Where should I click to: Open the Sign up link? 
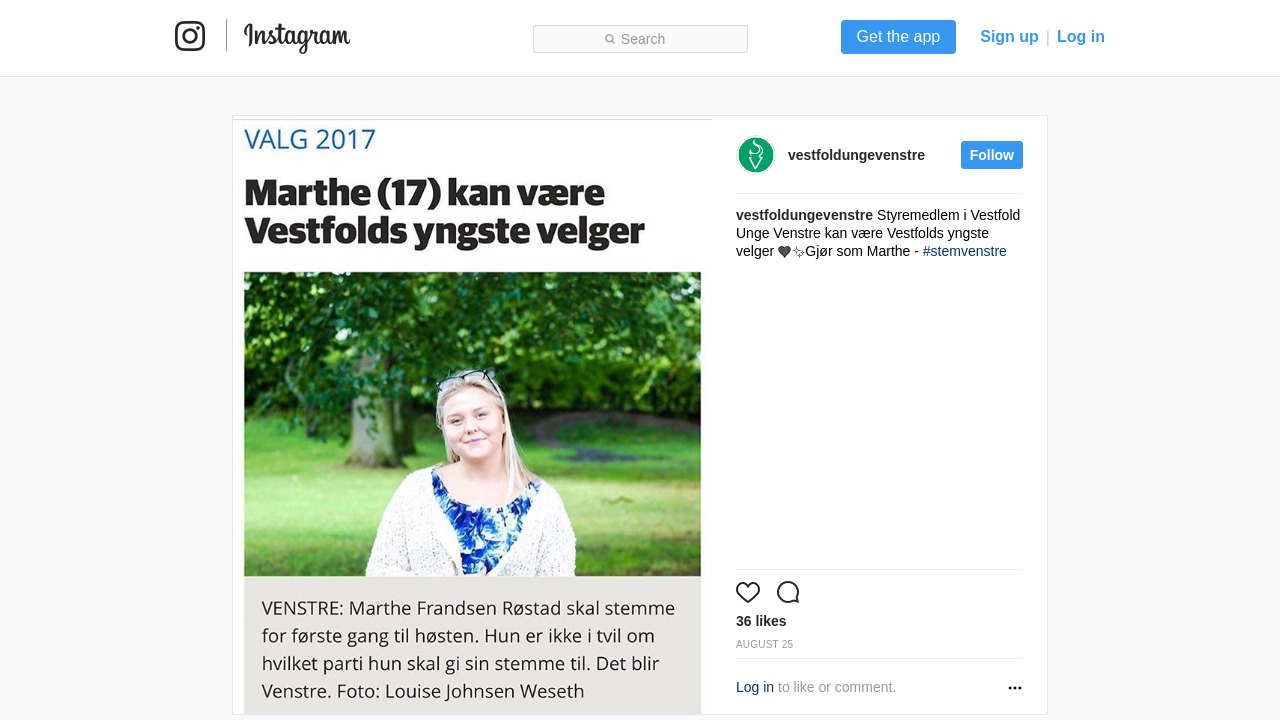point(1009,37)
